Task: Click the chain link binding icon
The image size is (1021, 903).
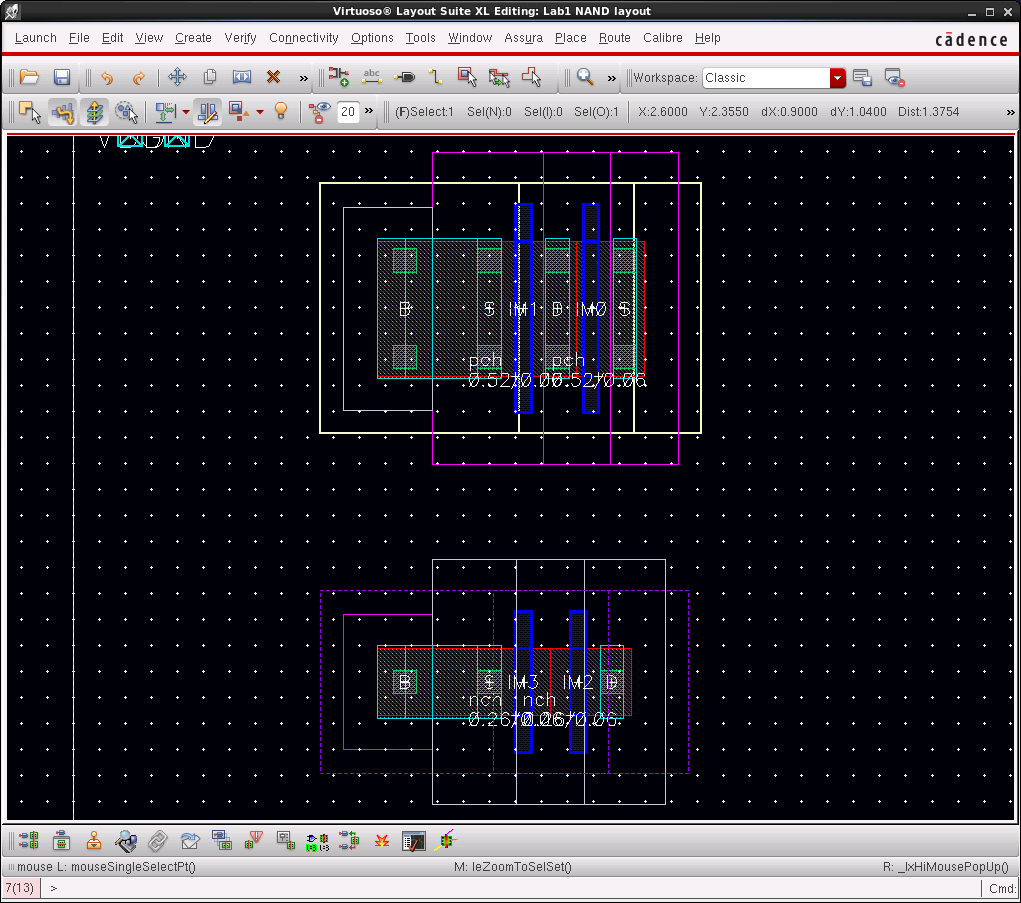Action: pyautogui.click(x=158, y=841)
